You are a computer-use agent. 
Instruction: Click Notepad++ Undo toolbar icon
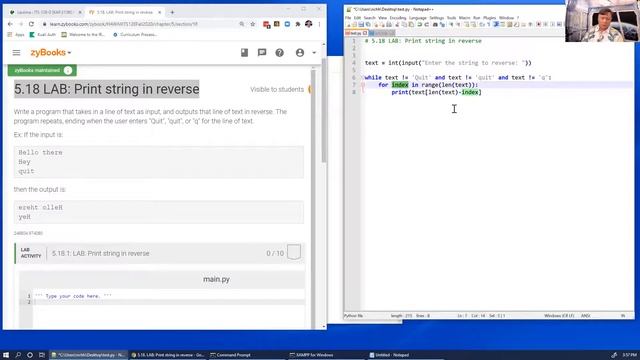420,25
